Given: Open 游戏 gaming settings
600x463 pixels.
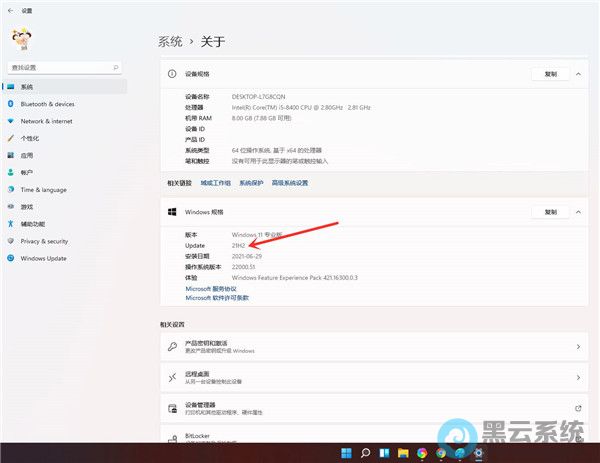Looking at the screenshot, I should (x=65, y=207).
